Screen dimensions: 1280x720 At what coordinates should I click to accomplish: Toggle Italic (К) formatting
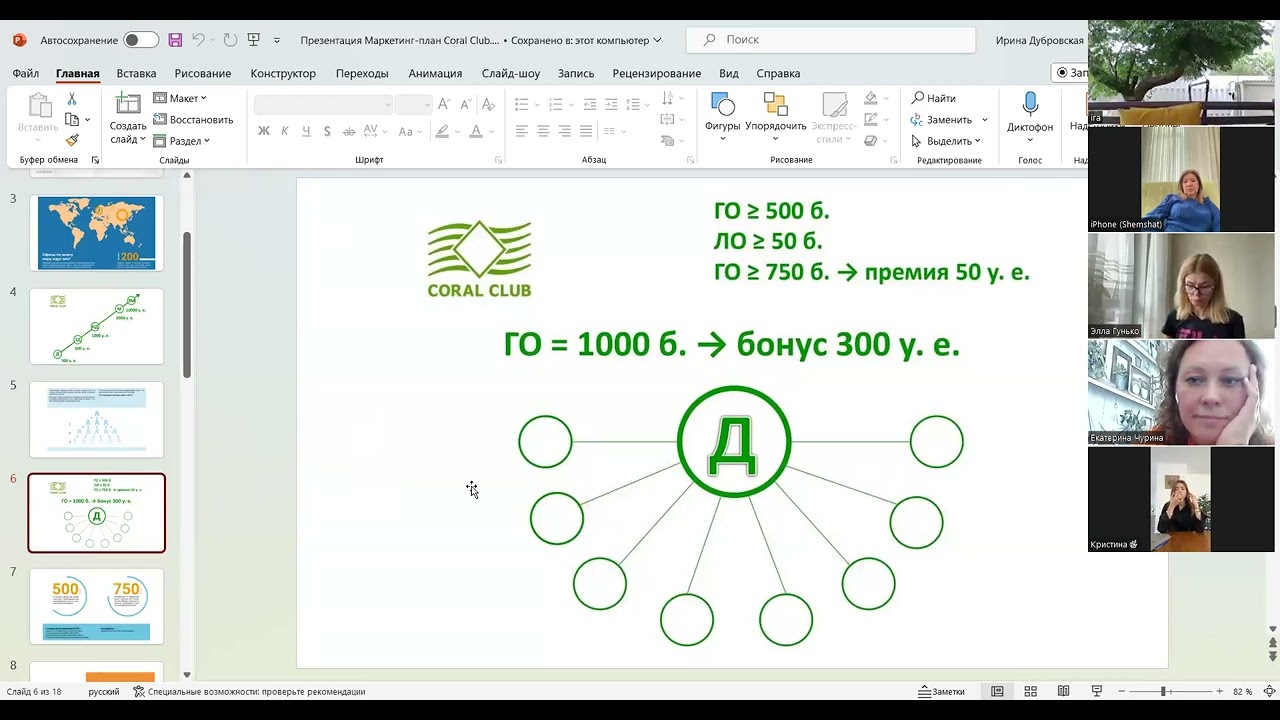[285, 131]
